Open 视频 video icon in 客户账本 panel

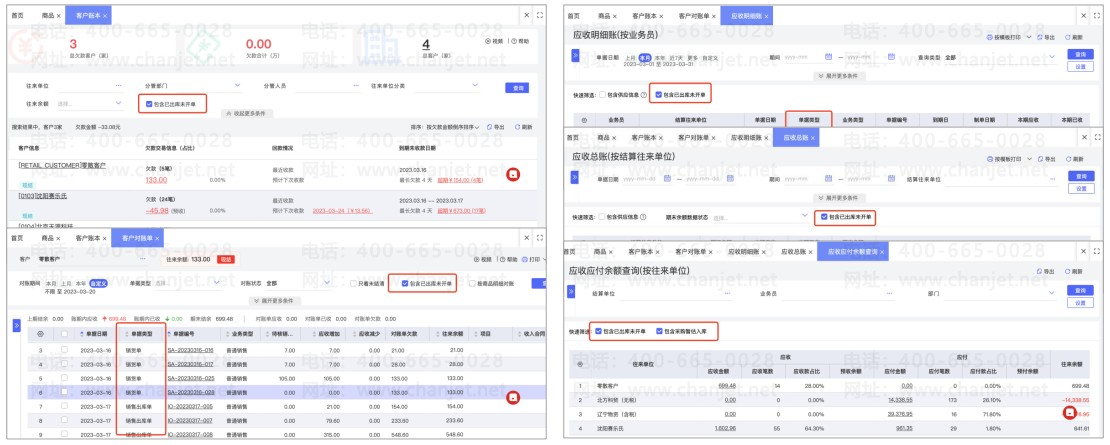(488, 41)
